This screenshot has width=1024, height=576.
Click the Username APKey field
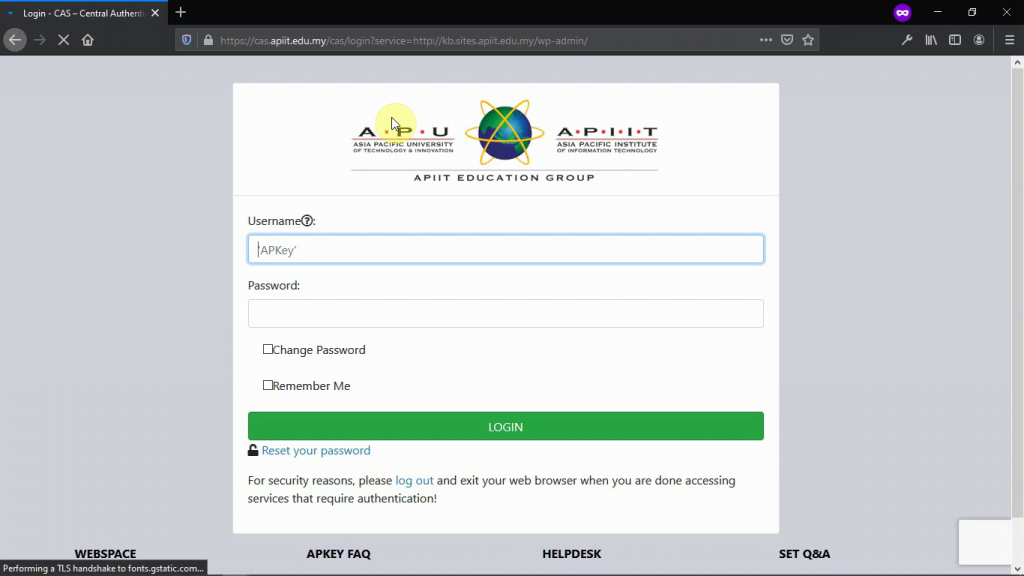point(505,249)
